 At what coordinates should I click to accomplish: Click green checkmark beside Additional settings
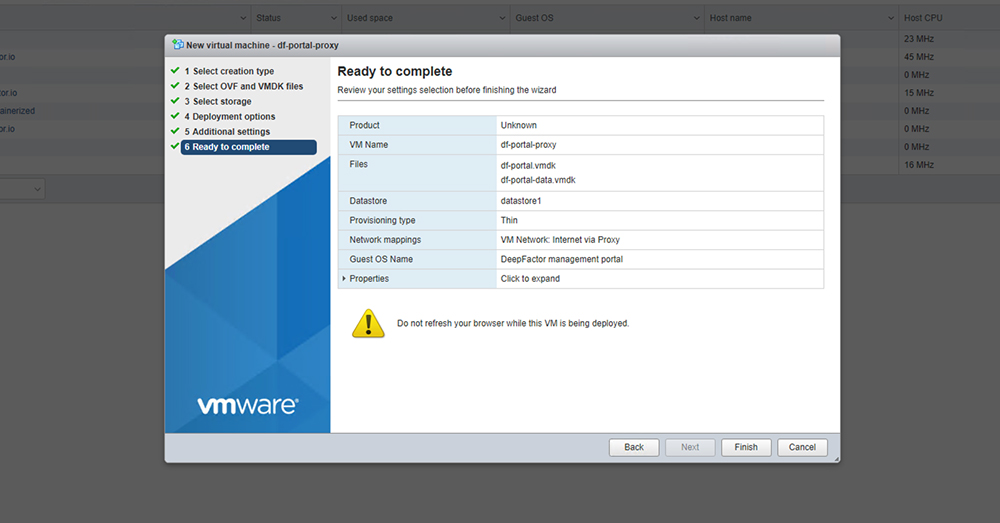coord(175,131)
